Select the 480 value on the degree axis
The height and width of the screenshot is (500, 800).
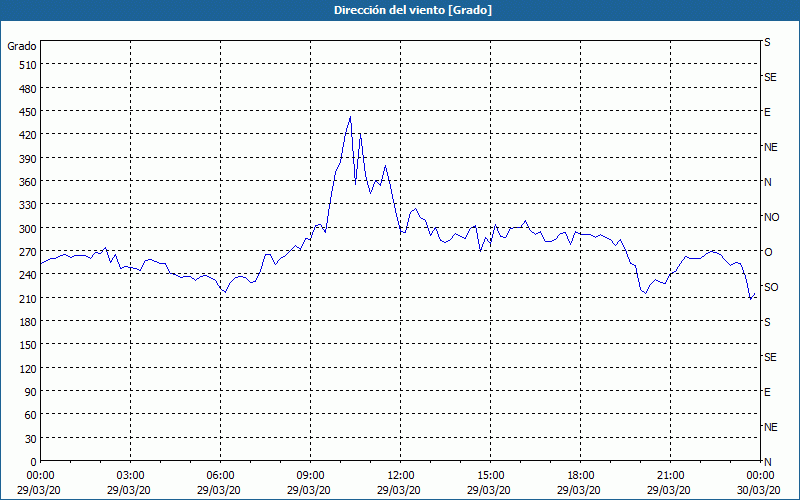click(29, 89)
